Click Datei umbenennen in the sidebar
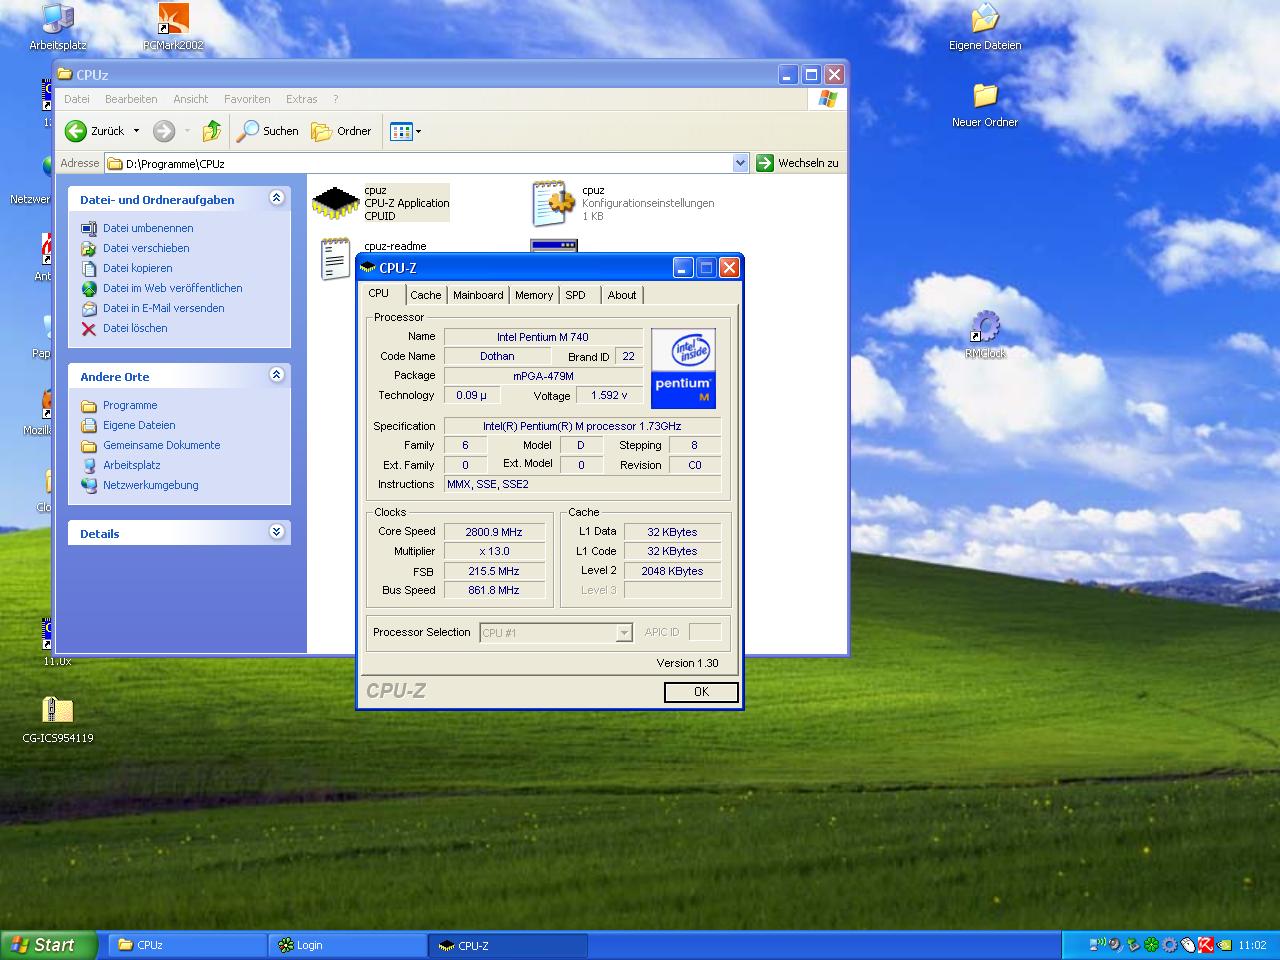Image resolution: width=1280 pixels, height=960 pixels. pos(148,228)
